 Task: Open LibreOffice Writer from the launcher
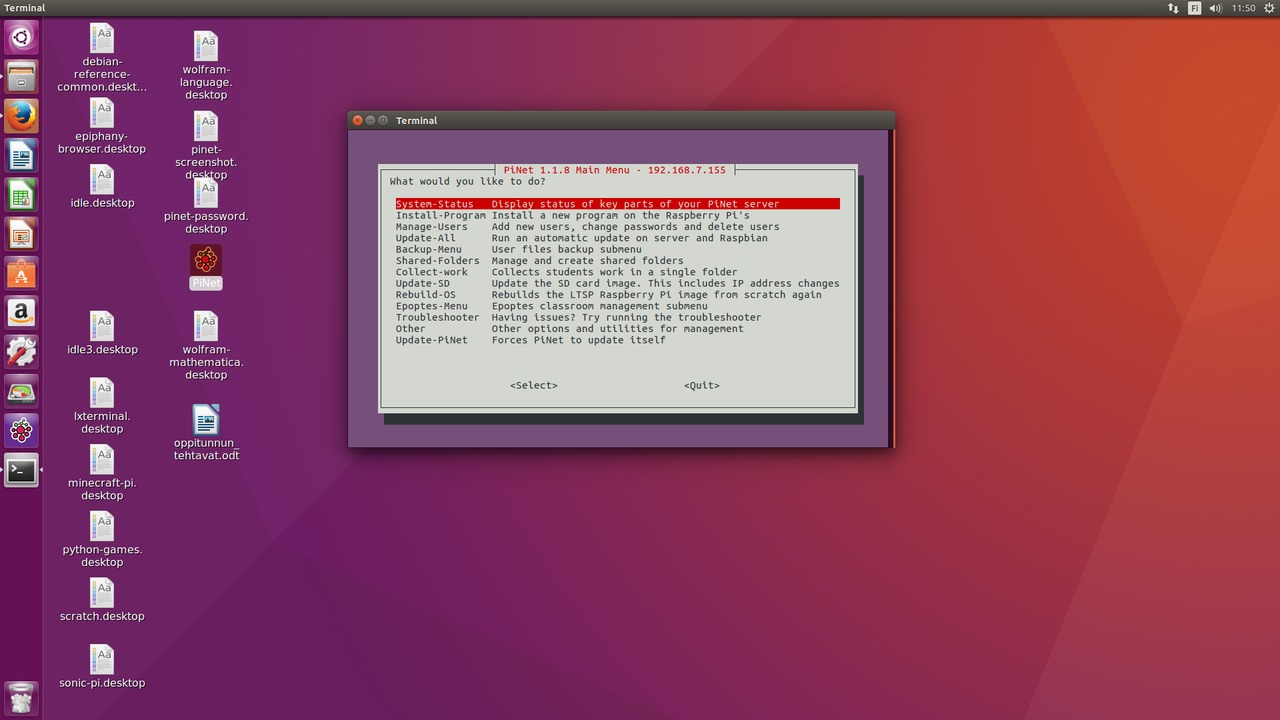[21, 156]
